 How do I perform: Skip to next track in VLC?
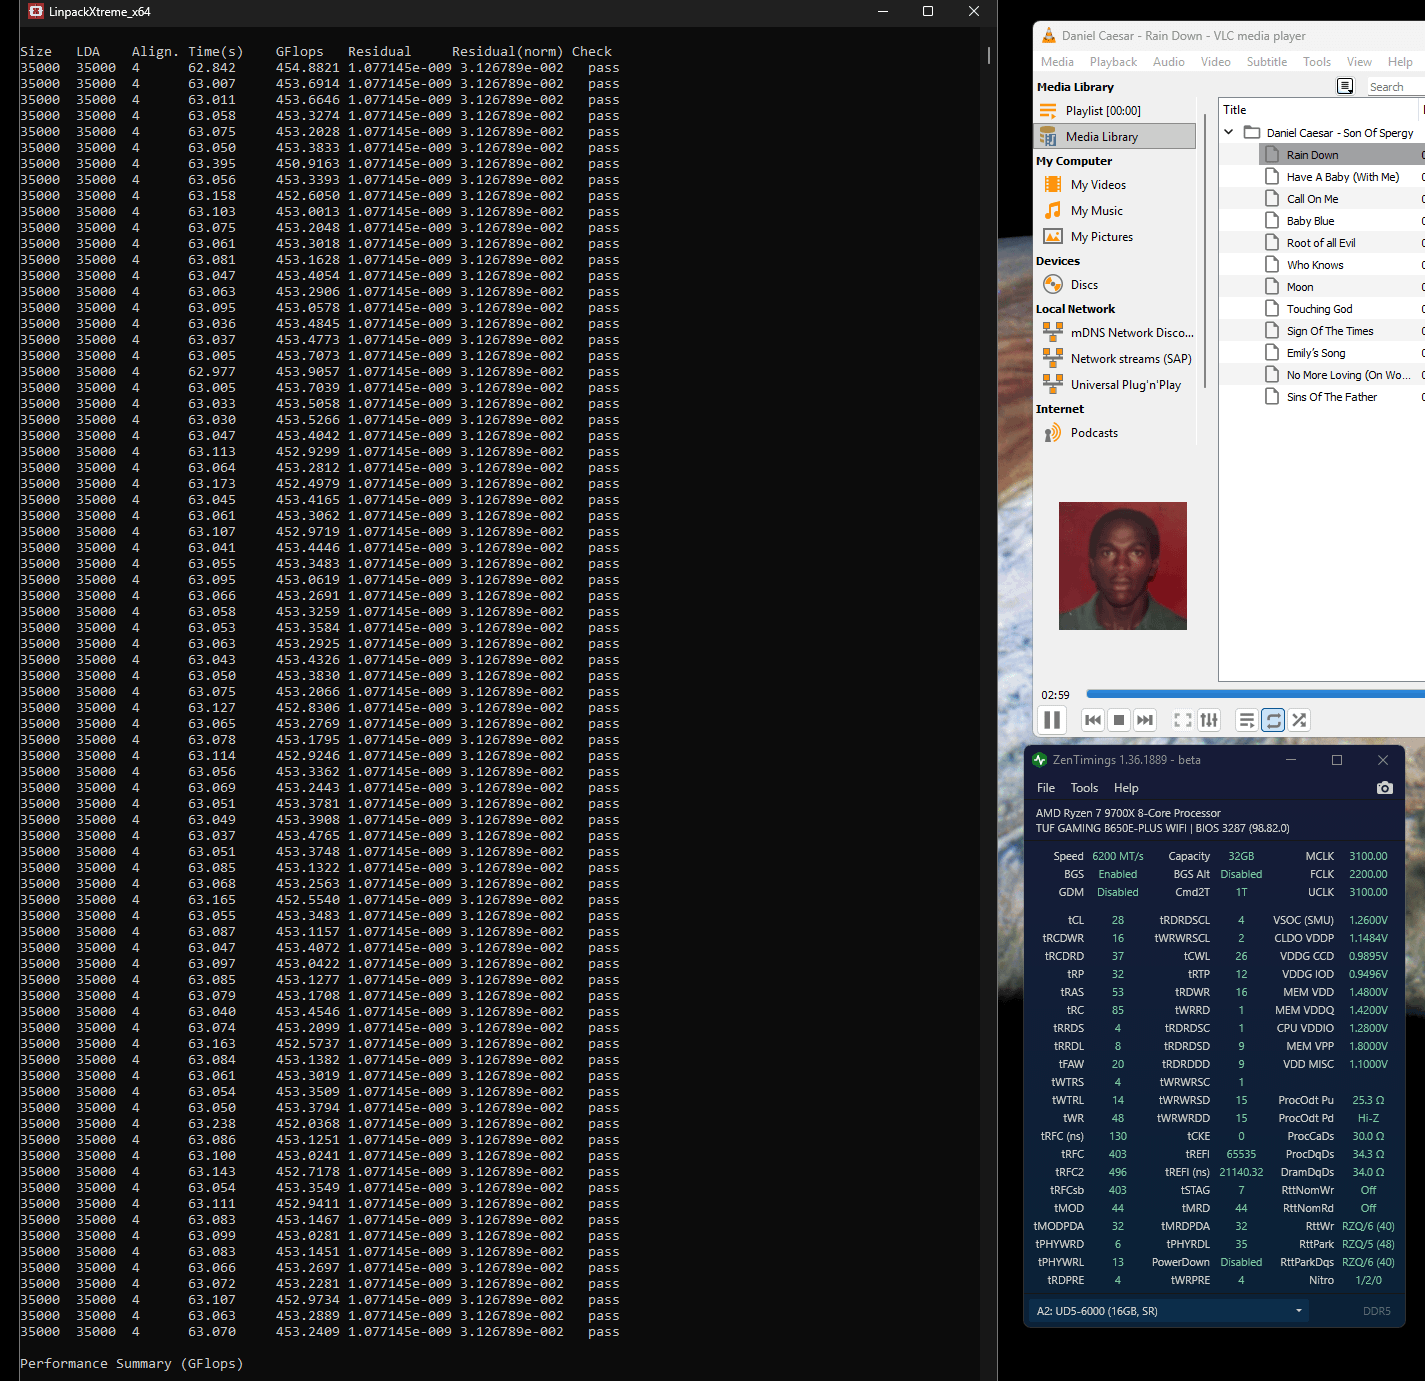(1145, 720)
